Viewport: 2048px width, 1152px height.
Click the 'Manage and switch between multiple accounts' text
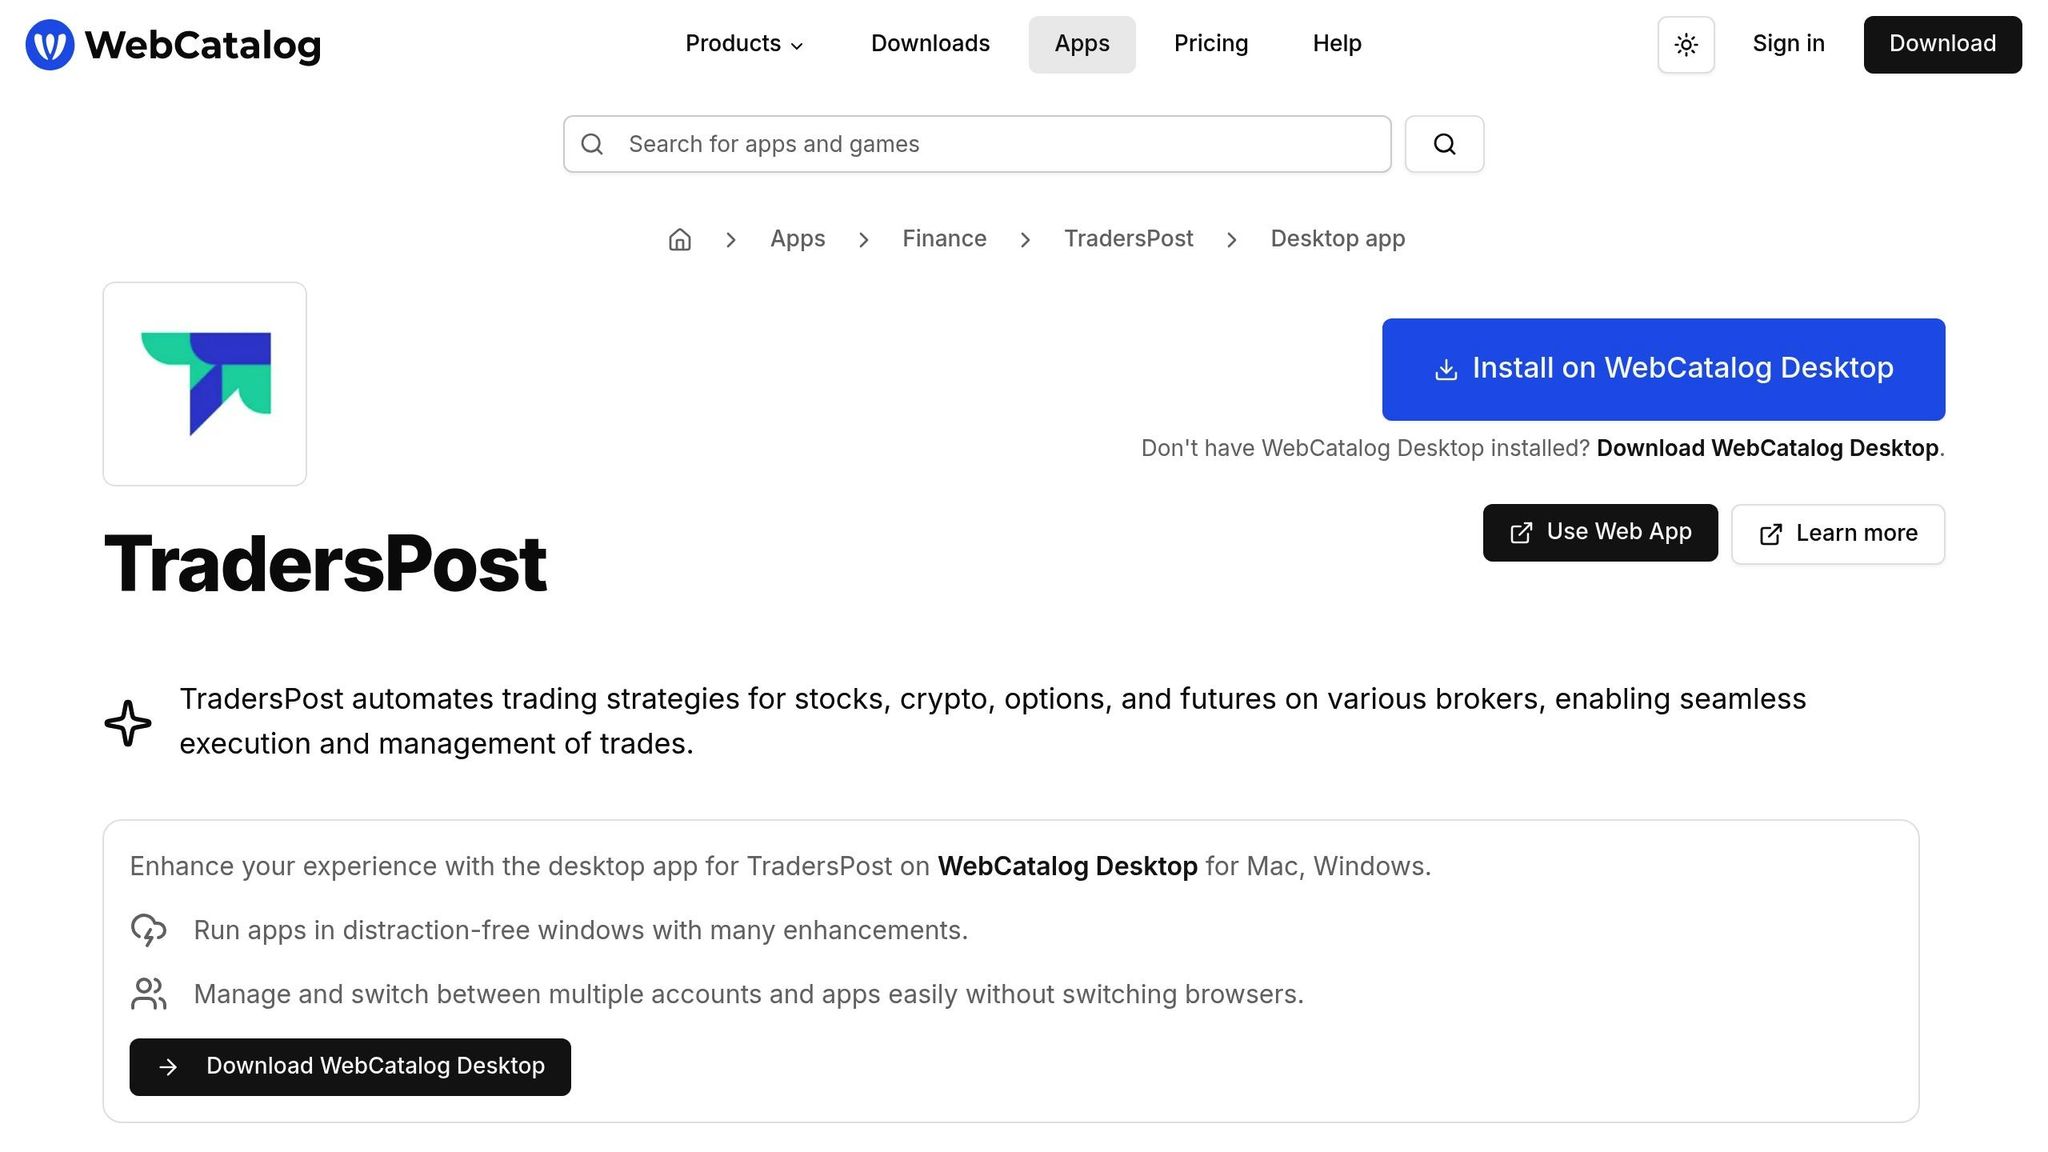pos(748,994)
